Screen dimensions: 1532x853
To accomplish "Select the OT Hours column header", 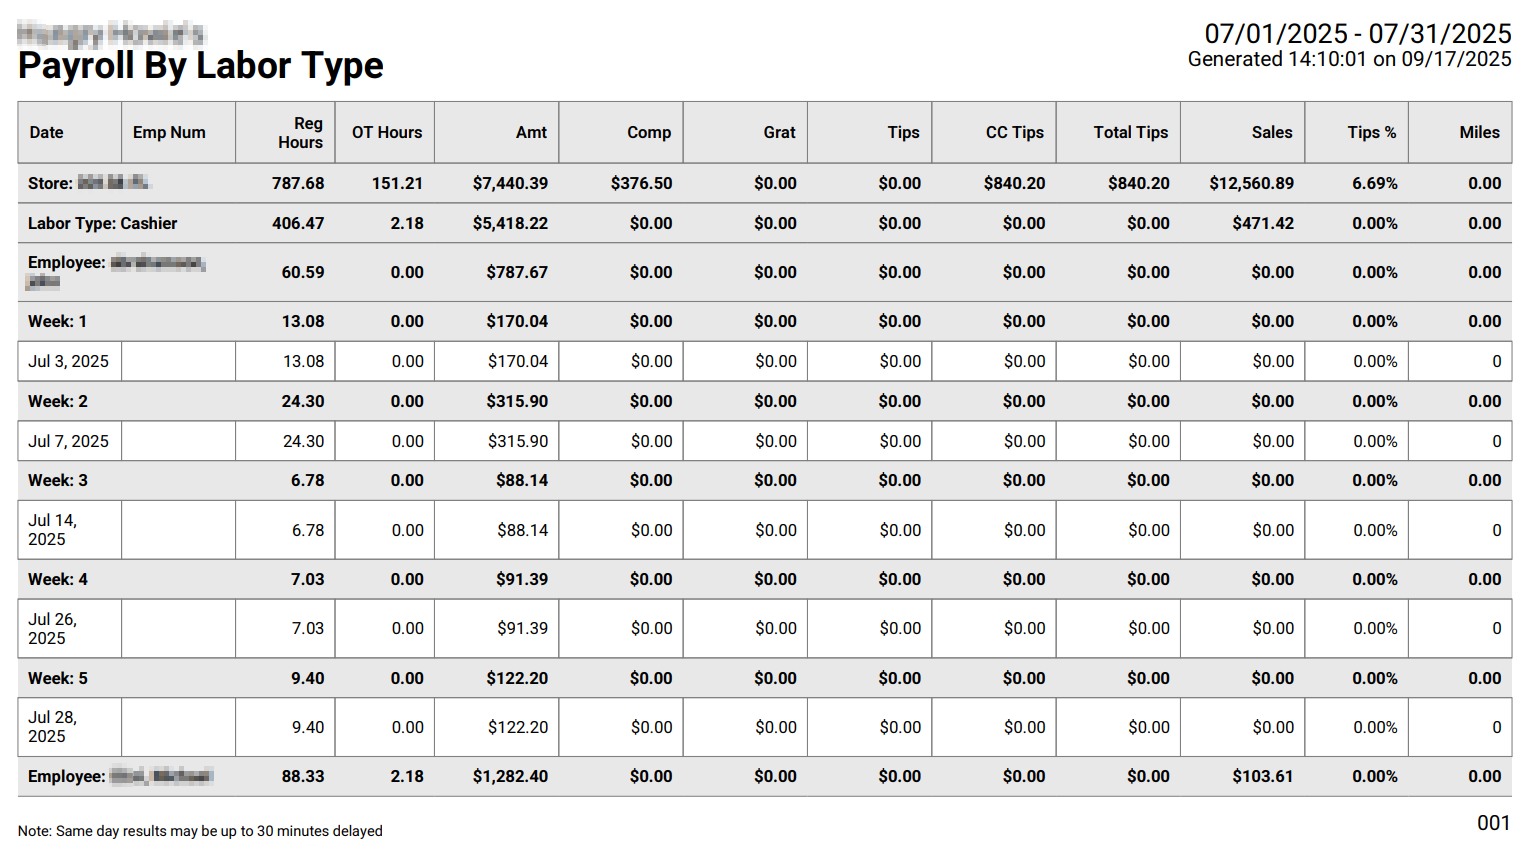I will tap(385, 132).
